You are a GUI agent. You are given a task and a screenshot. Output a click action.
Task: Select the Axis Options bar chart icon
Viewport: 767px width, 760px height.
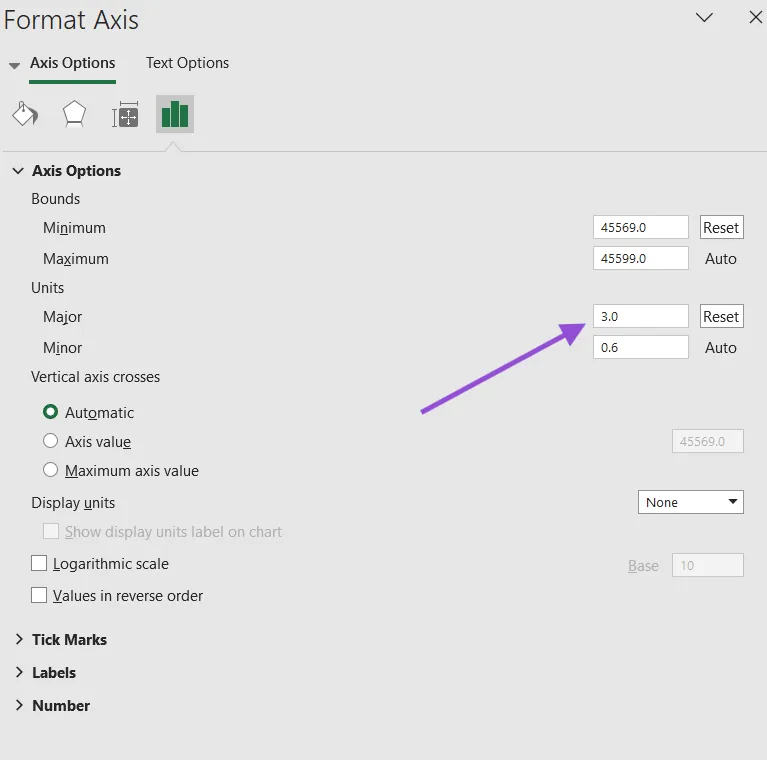175,114
